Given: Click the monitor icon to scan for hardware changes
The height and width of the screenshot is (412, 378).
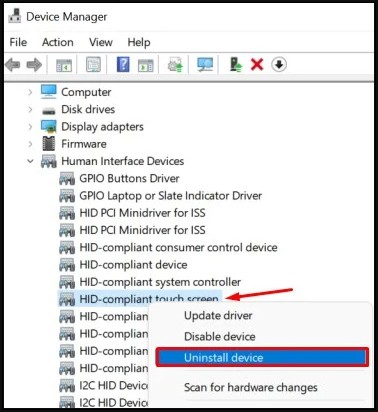Looking at the screenshot, I should tap(205, 64).
